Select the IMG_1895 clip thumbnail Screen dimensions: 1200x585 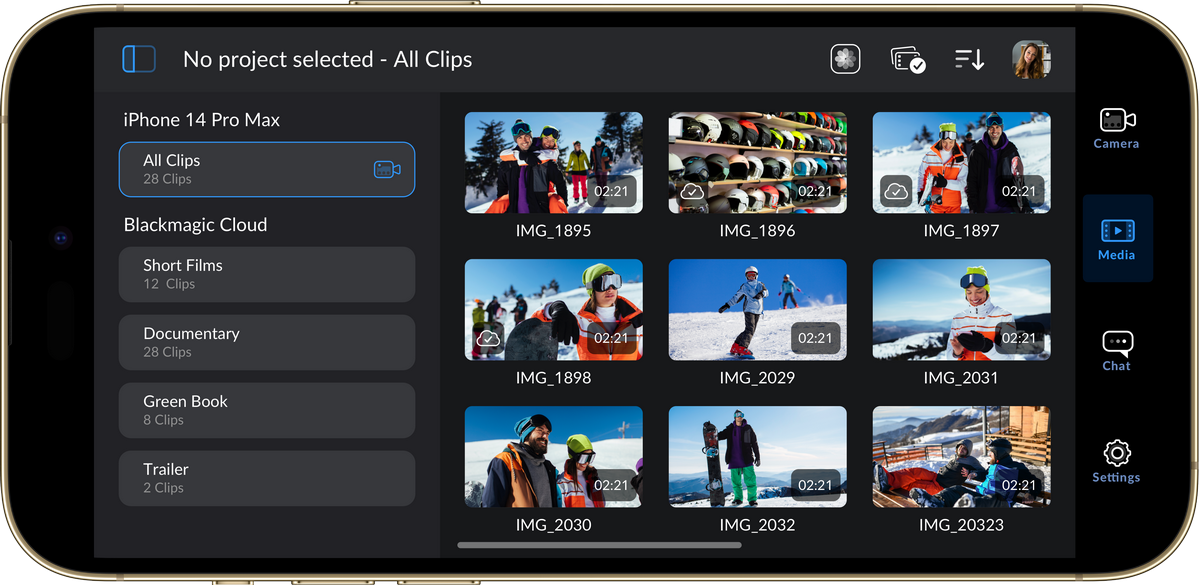[x=553, y=162]
